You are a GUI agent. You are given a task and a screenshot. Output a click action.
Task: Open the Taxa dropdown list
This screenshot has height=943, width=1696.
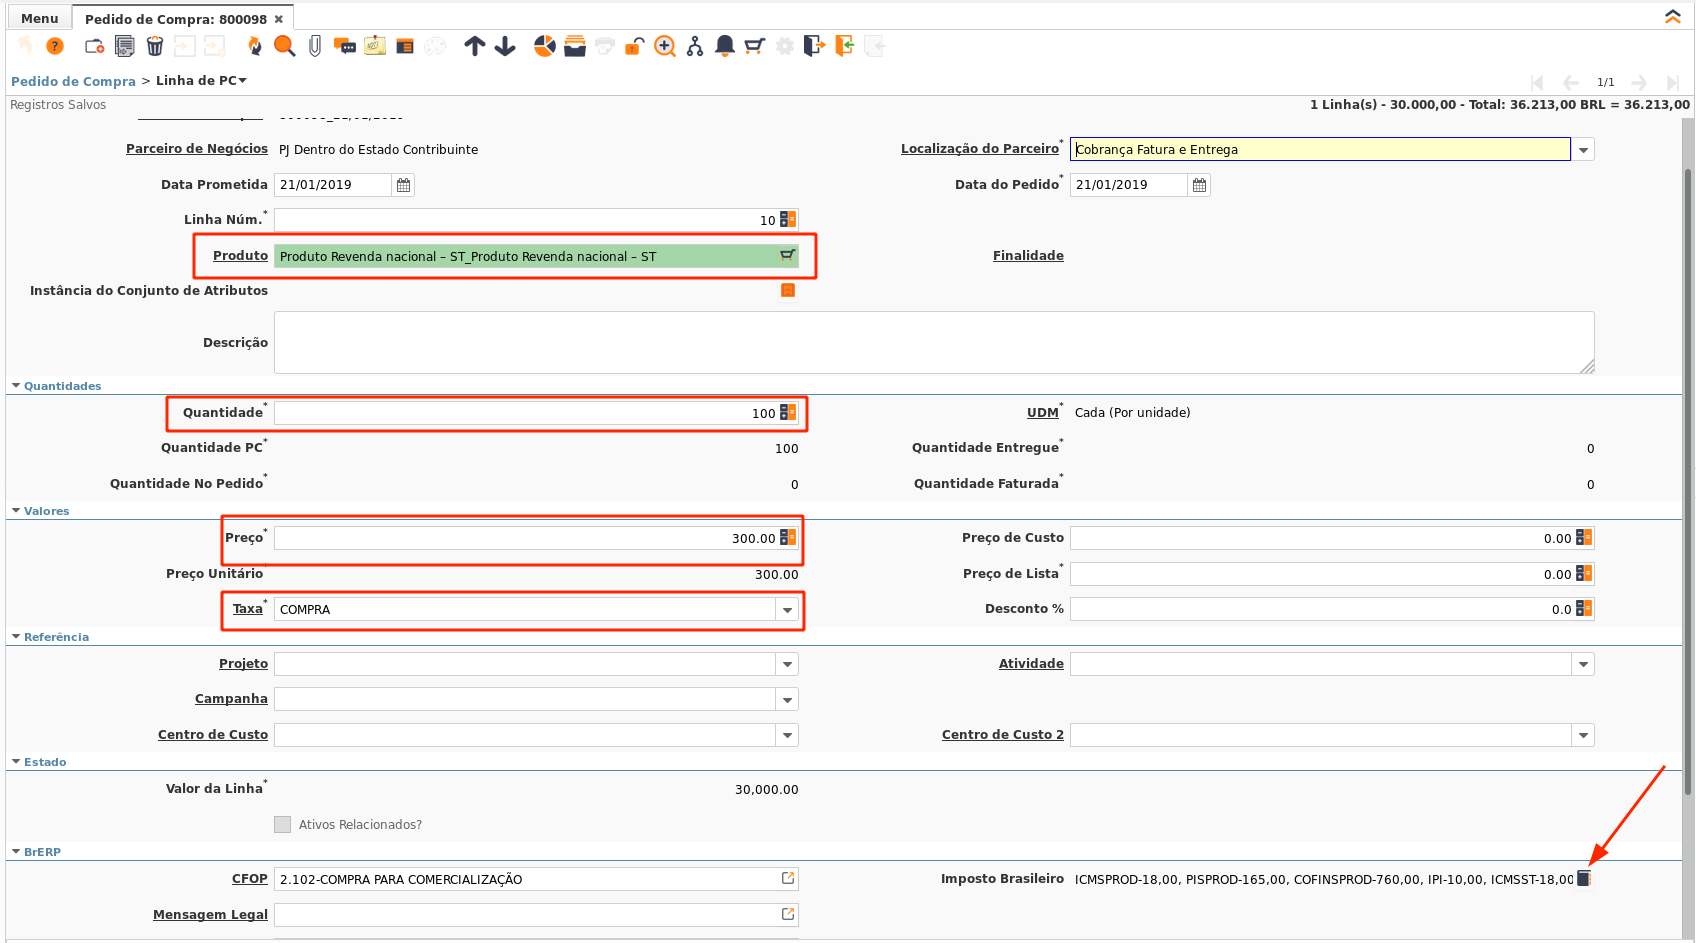(x=788, y=610)
